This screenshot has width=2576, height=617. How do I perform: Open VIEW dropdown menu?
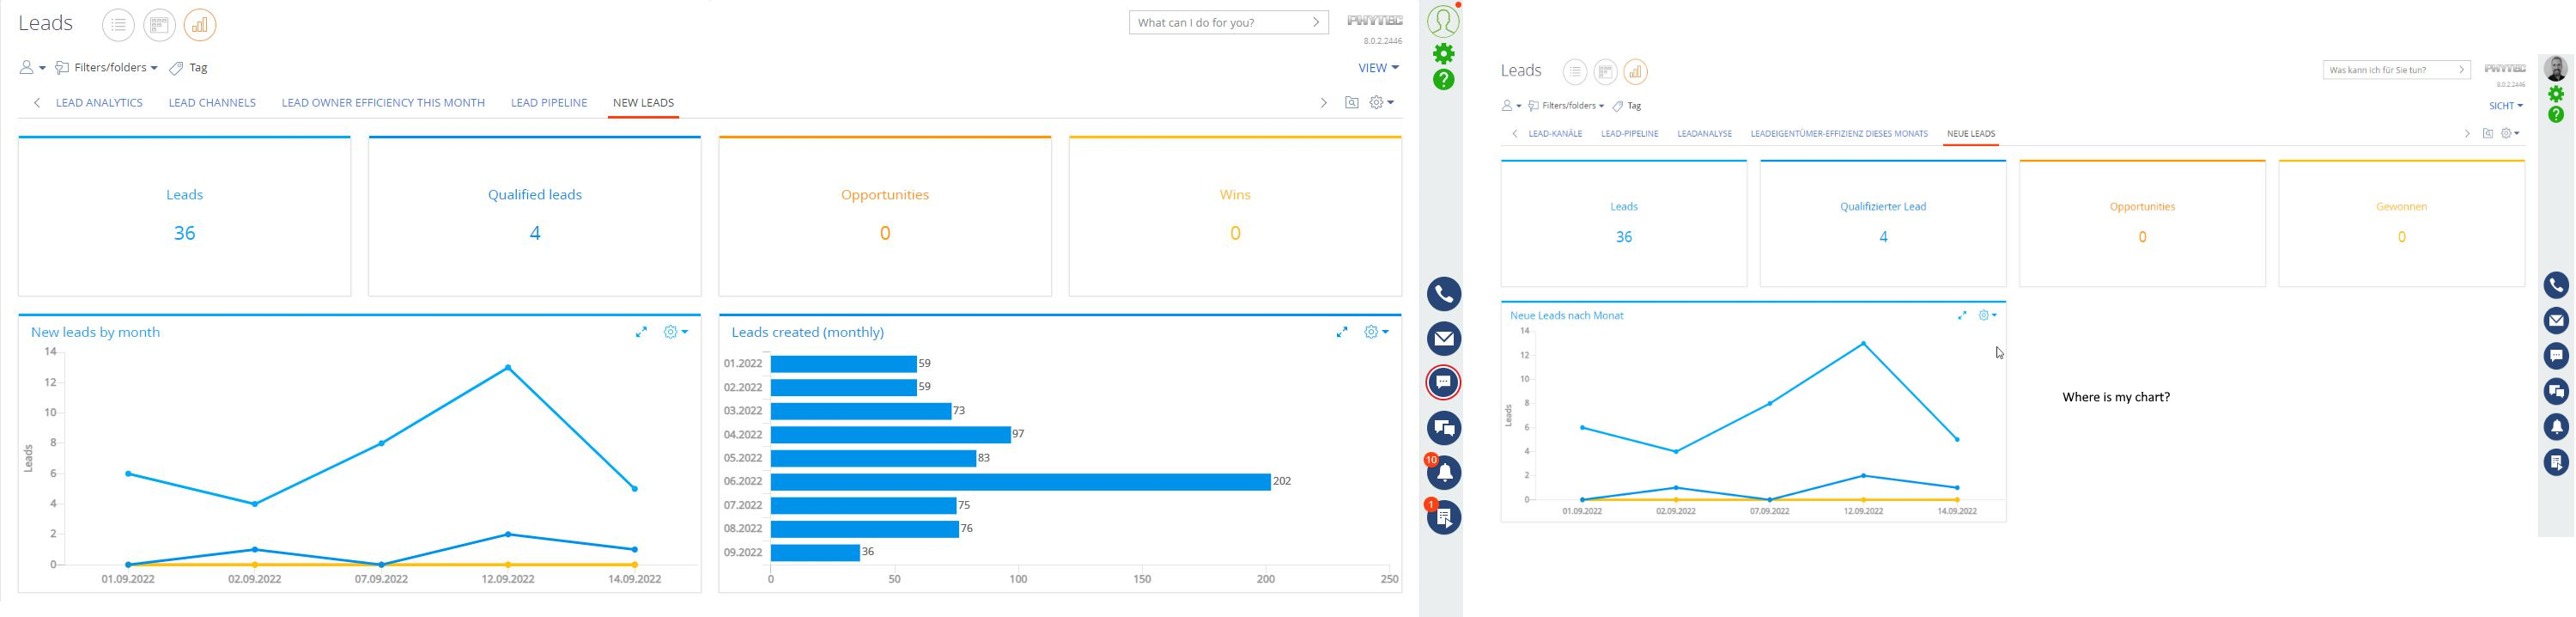click(x=1379, y=68)
